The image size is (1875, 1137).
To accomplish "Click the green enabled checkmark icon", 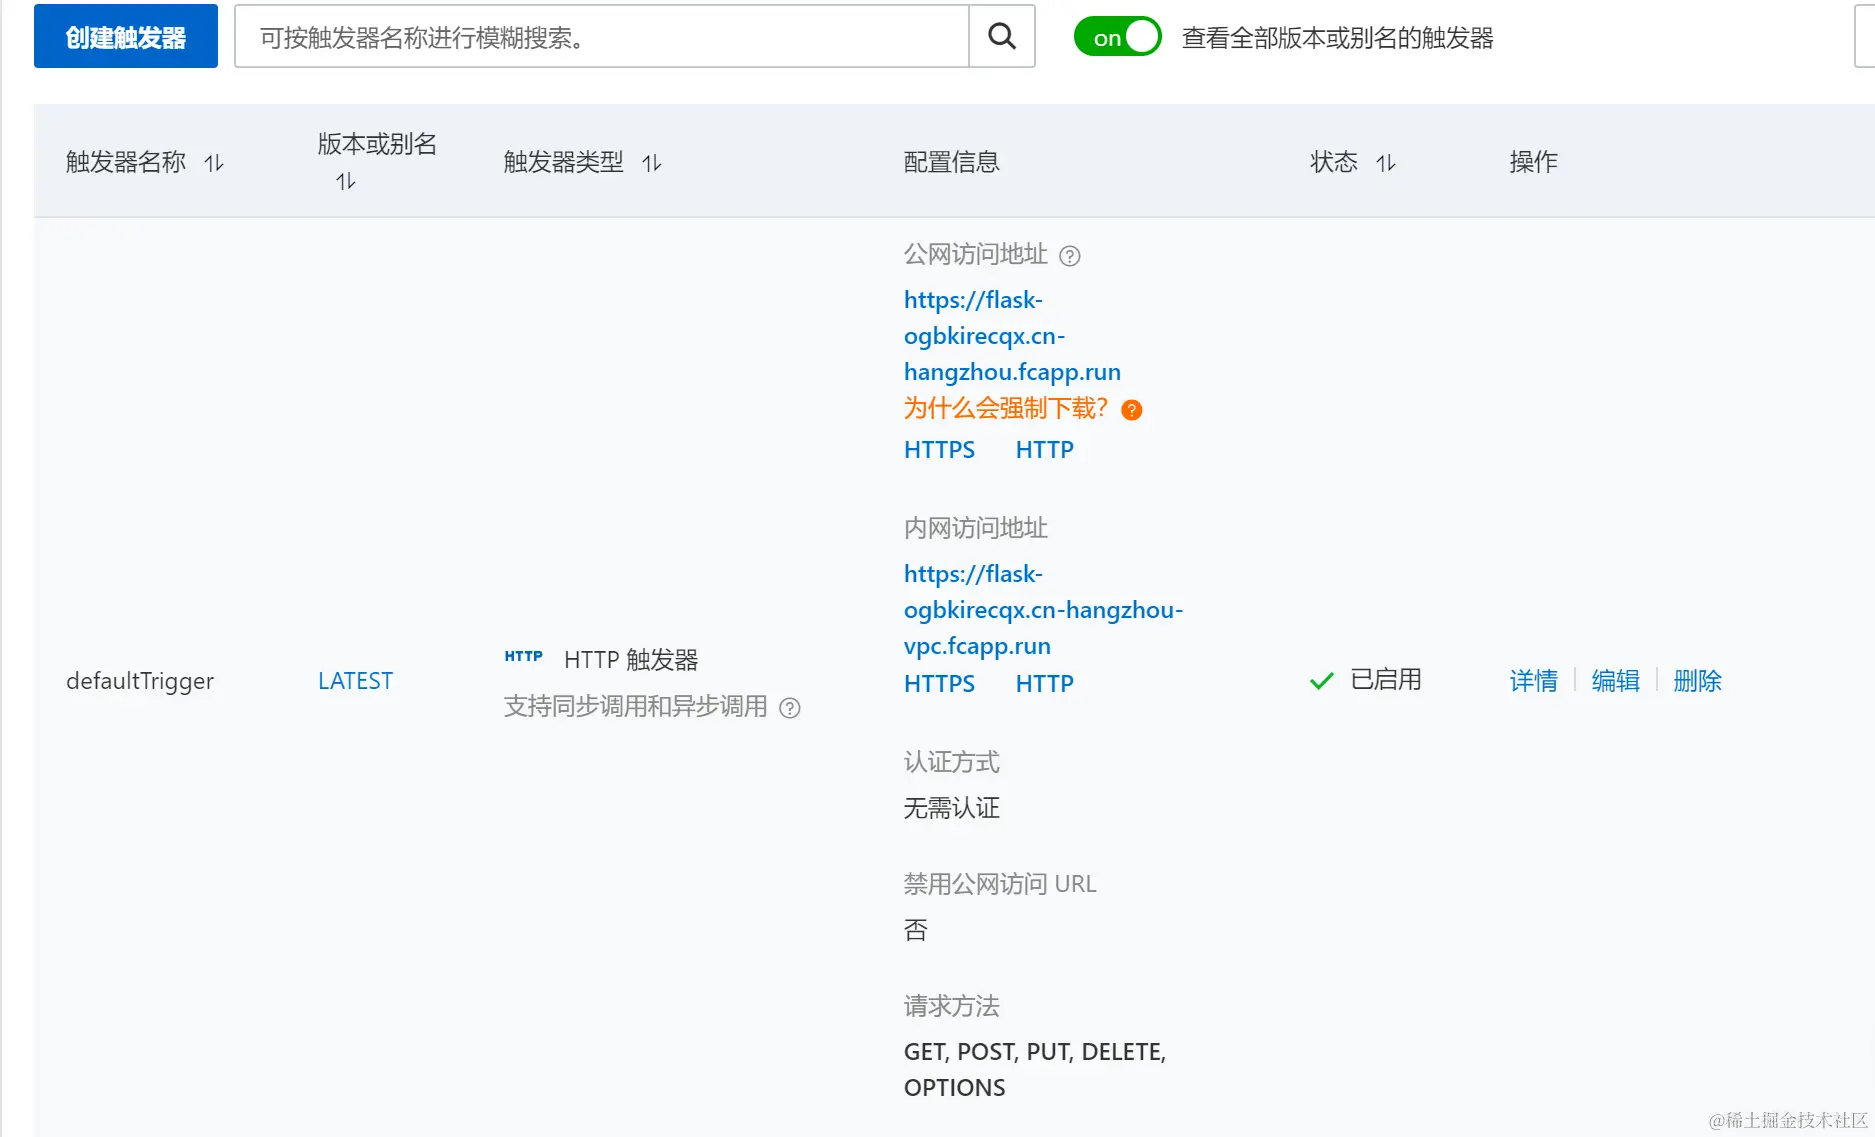I will tap(1322, 681).
